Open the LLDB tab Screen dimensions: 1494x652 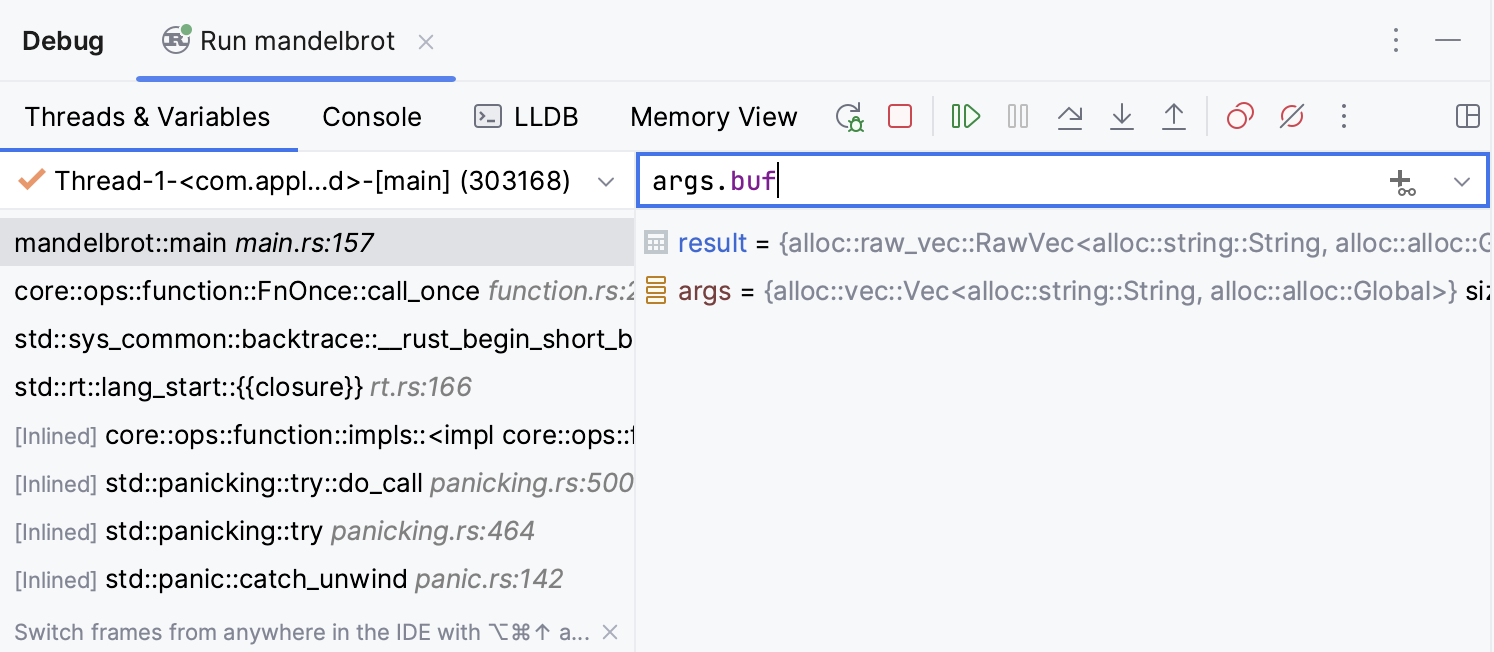(527, 117)
